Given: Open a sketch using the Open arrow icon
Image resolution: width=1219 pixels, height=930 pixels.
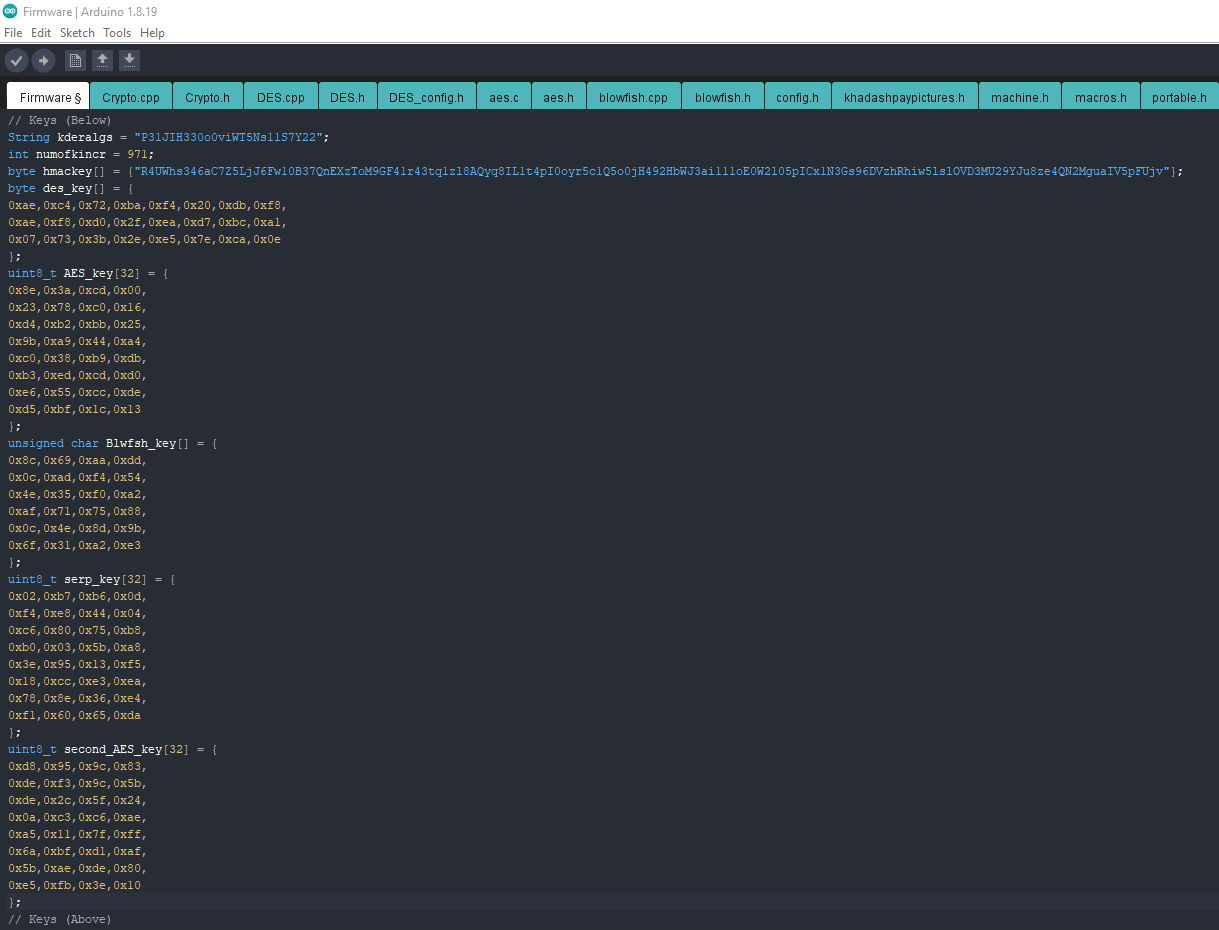Looking at the screenshot, I should pos(102,61).
